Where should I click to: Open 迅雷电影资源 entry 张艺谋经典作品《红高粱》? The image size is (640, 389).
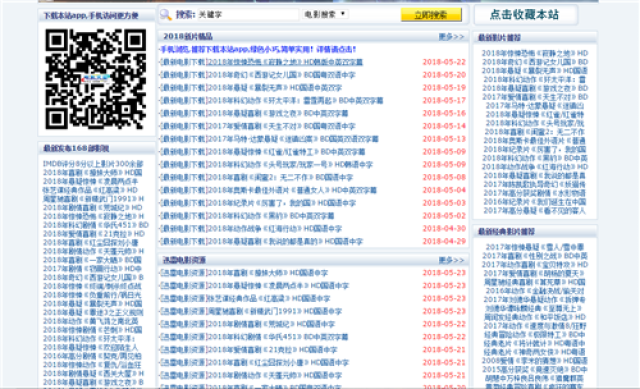click(x=269, y=298)
